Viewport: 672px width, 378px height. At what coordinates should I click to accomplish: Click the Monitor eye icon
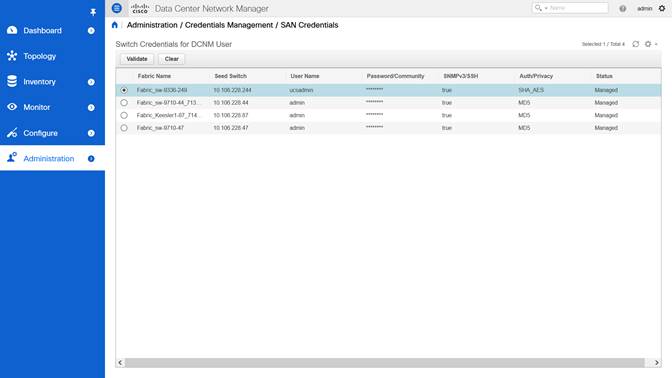tap(12, 107)
